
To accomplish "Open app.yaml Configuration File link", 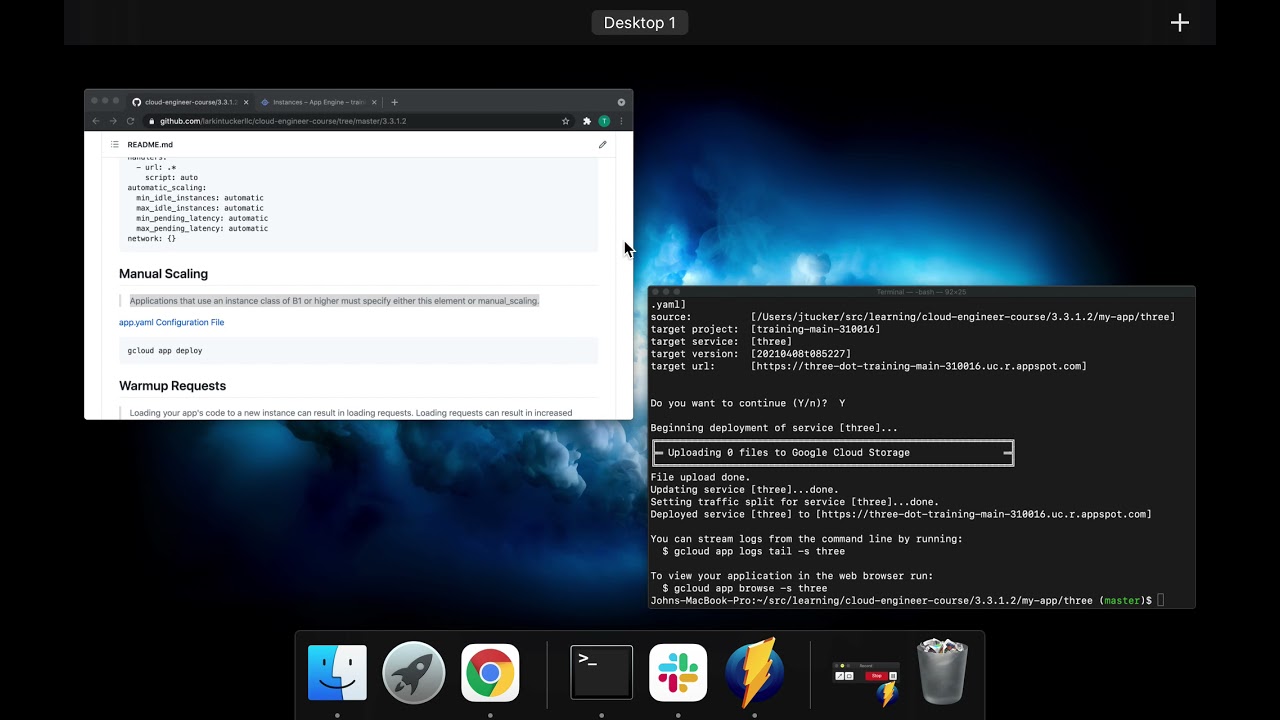I will tap(171, 322).
